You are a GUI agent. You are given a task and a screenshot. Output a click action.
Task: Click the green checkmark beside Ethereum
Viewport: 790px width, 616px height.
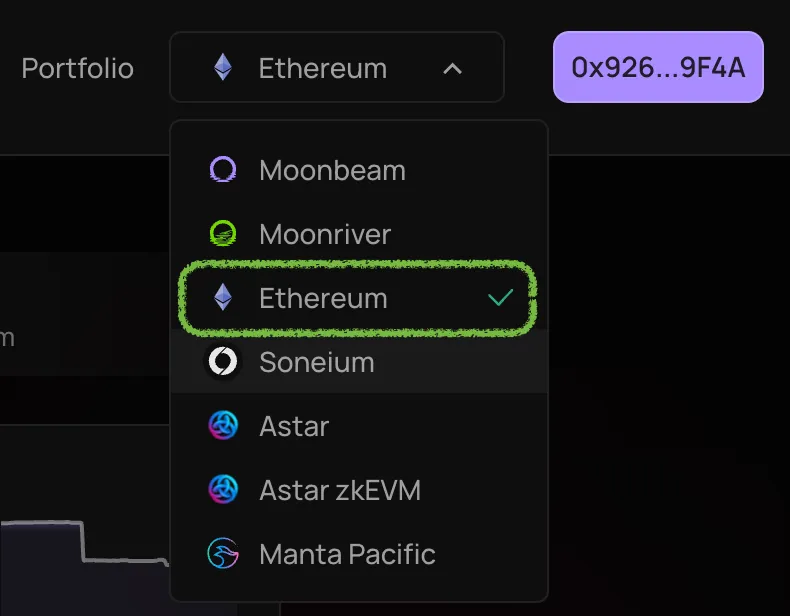click(500, 298)
